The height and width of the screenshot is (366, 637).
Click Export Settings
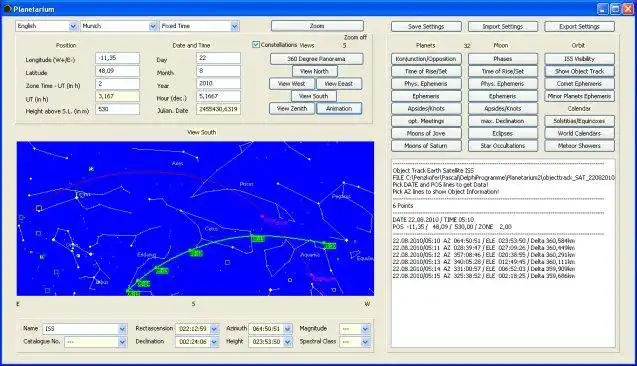coord(579,26)
